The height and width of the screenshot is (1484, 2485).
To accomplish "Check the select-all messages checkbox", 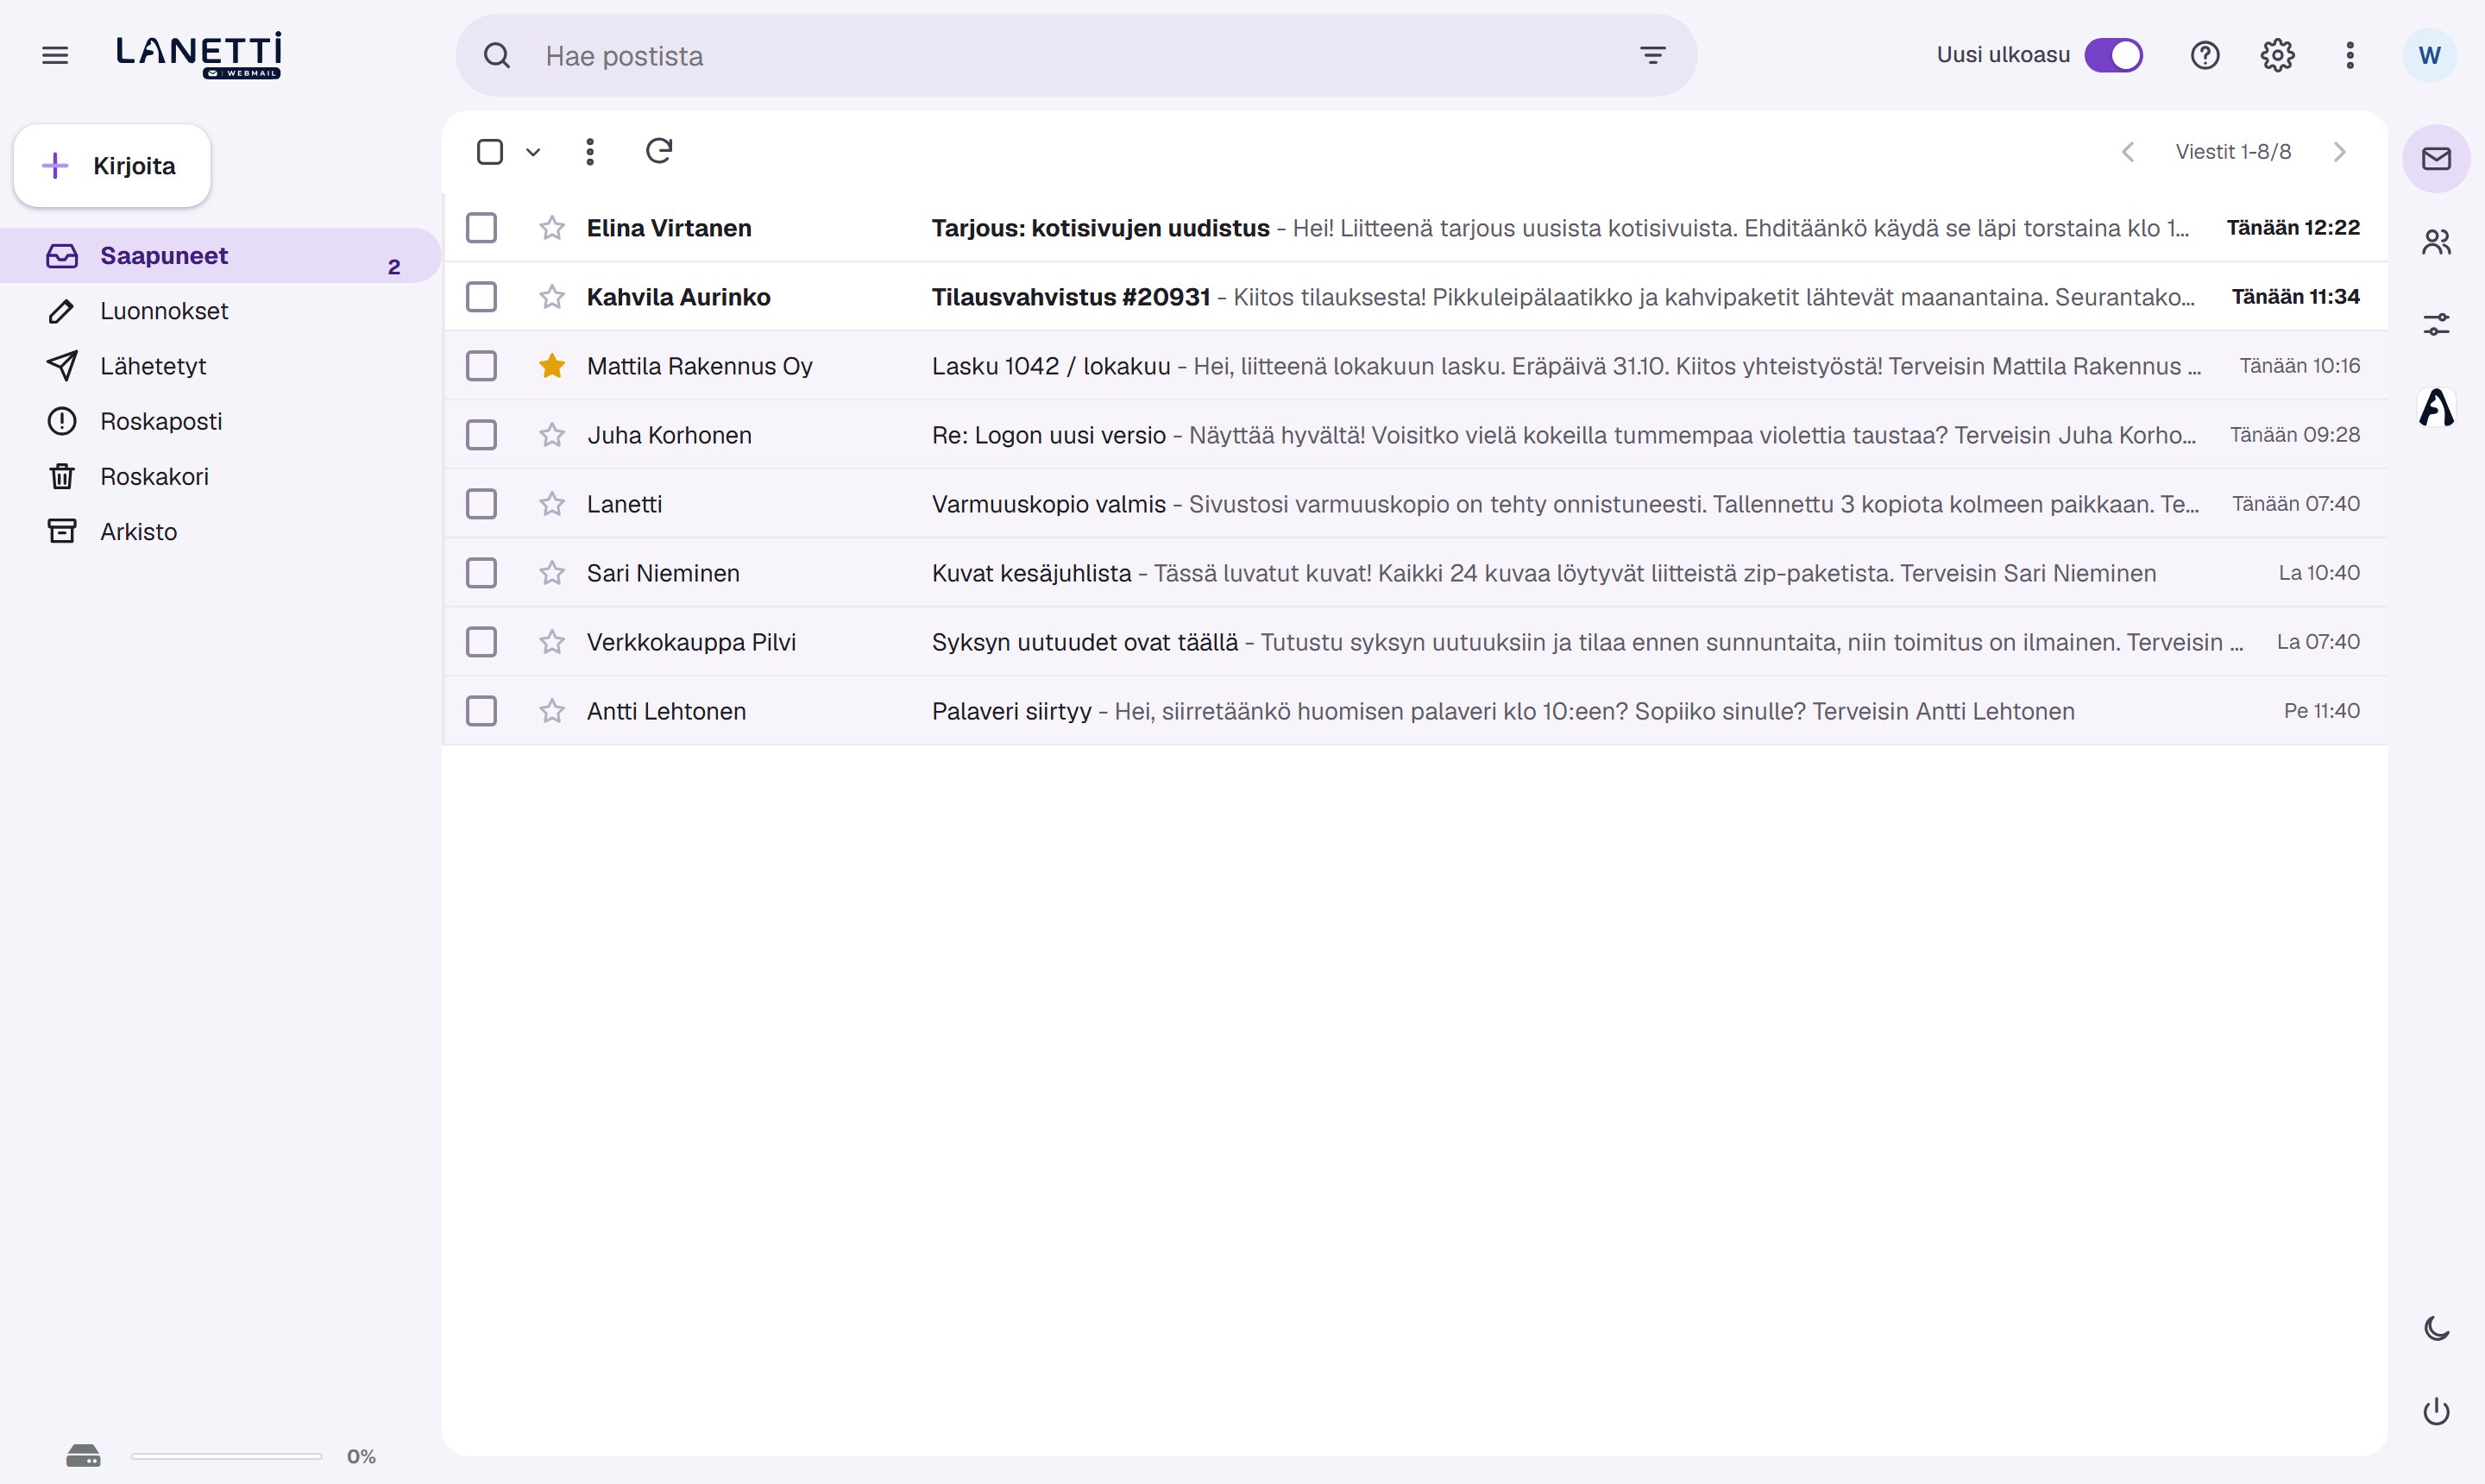I will coord(490,152).
